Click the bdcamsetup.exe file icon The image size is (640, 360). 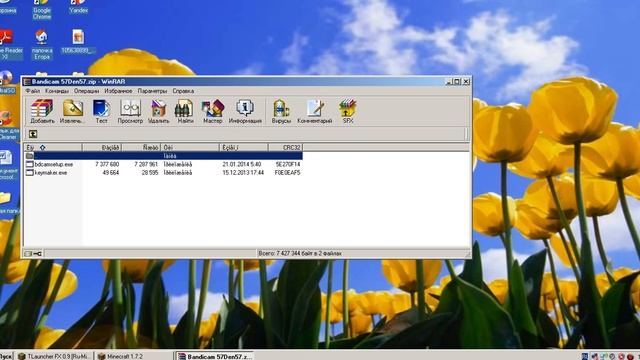click(x=29, y=164)
